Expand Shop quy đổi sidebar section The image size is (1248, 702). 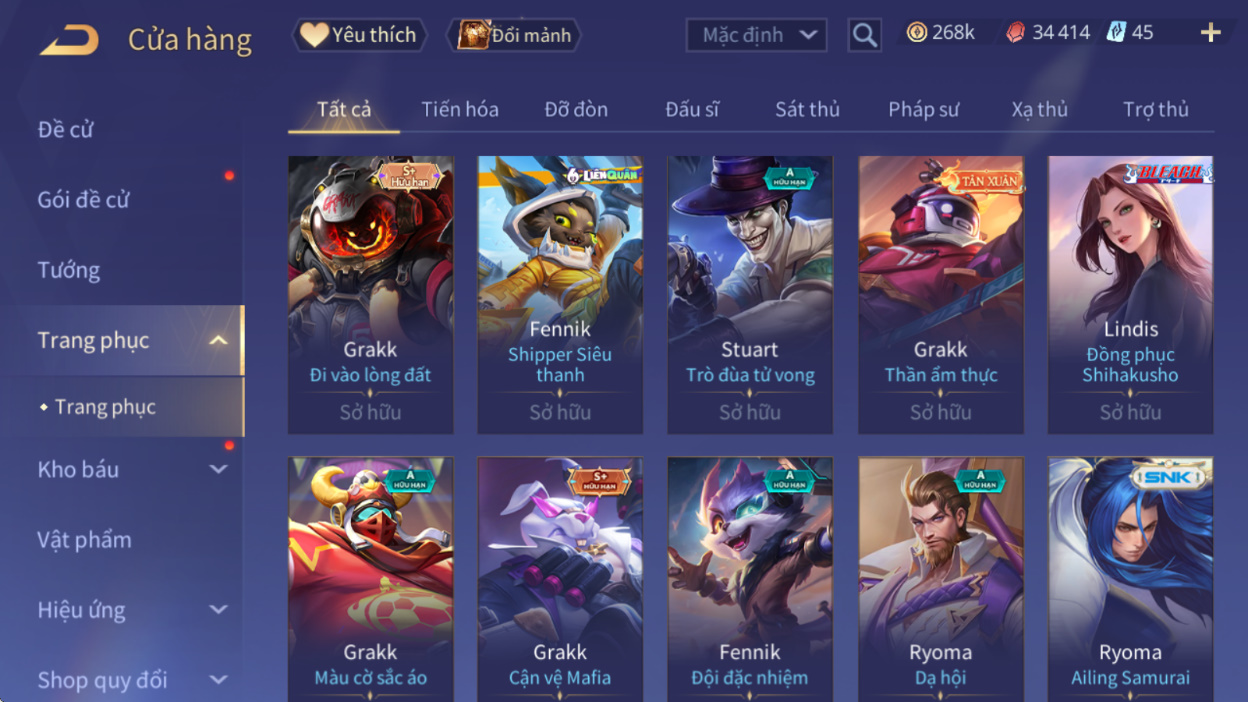coord(218,680)
